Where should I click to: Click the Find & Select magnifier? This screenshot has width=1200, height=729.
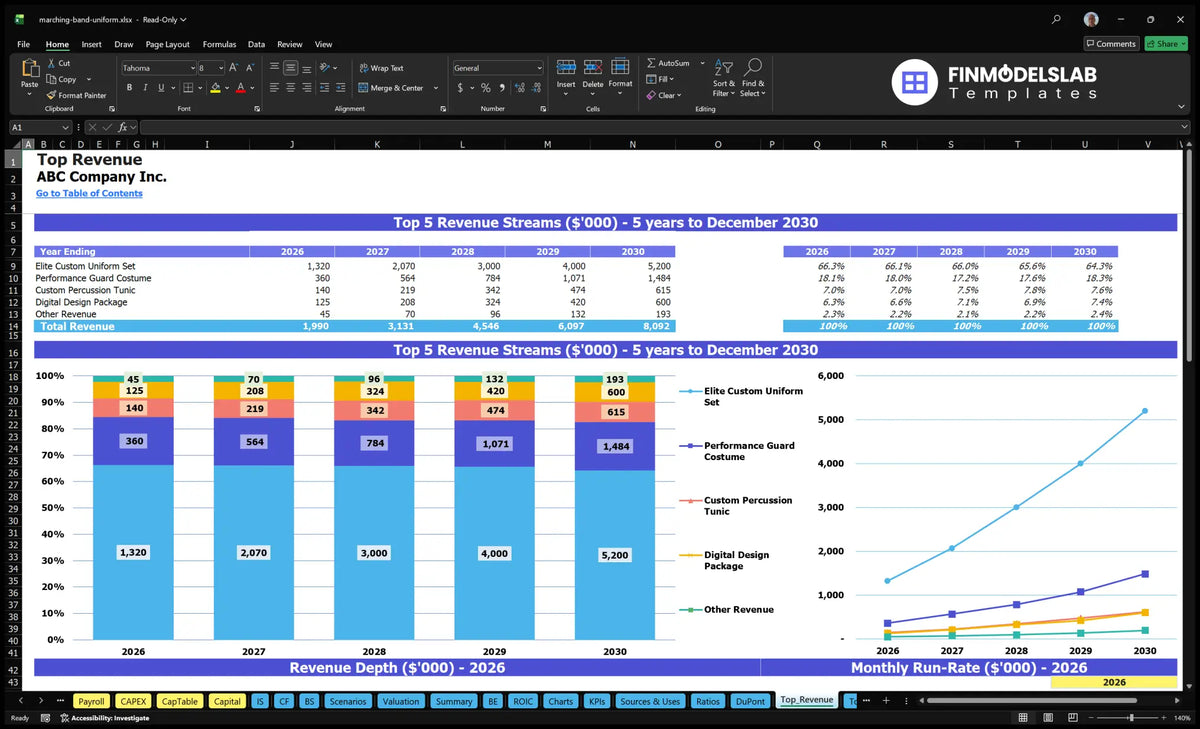(x=753, y=68)
